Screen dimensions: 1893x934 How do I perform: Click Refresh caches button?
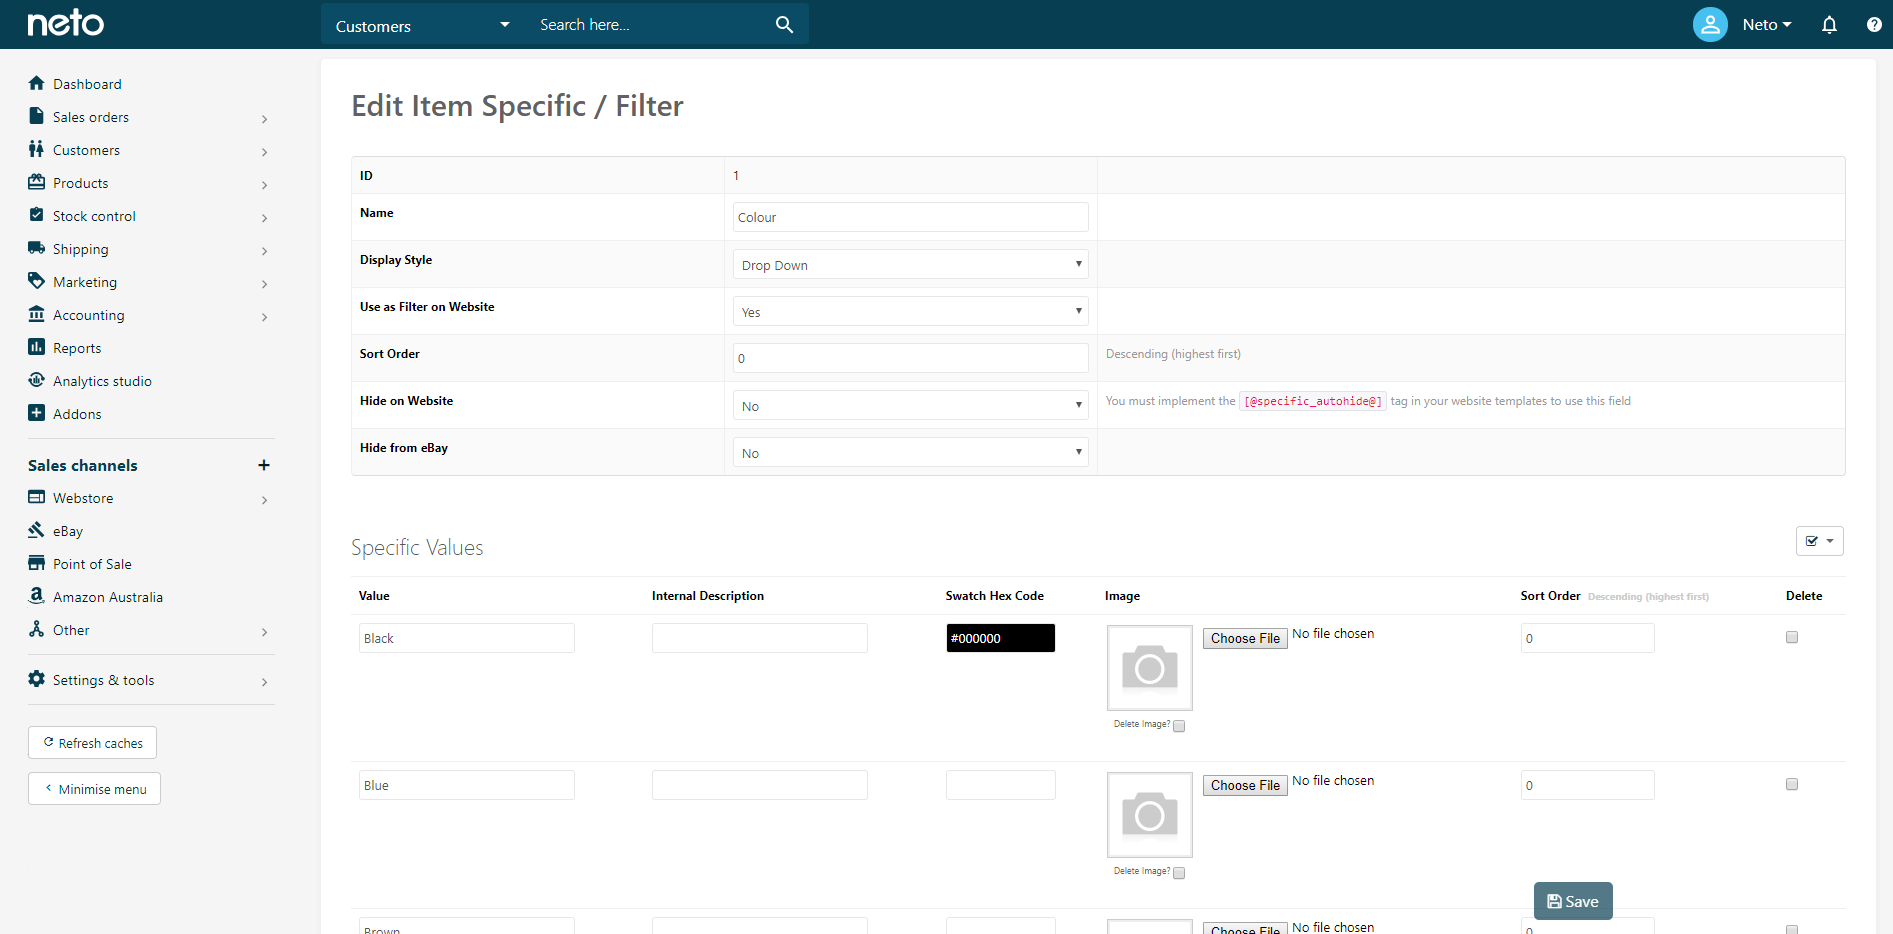(x=92, y=743)
